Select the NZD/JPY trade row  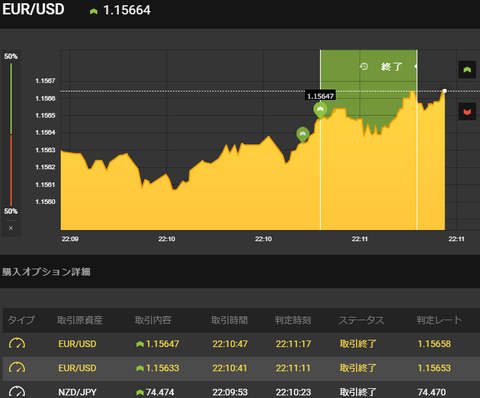pos(241,390)
